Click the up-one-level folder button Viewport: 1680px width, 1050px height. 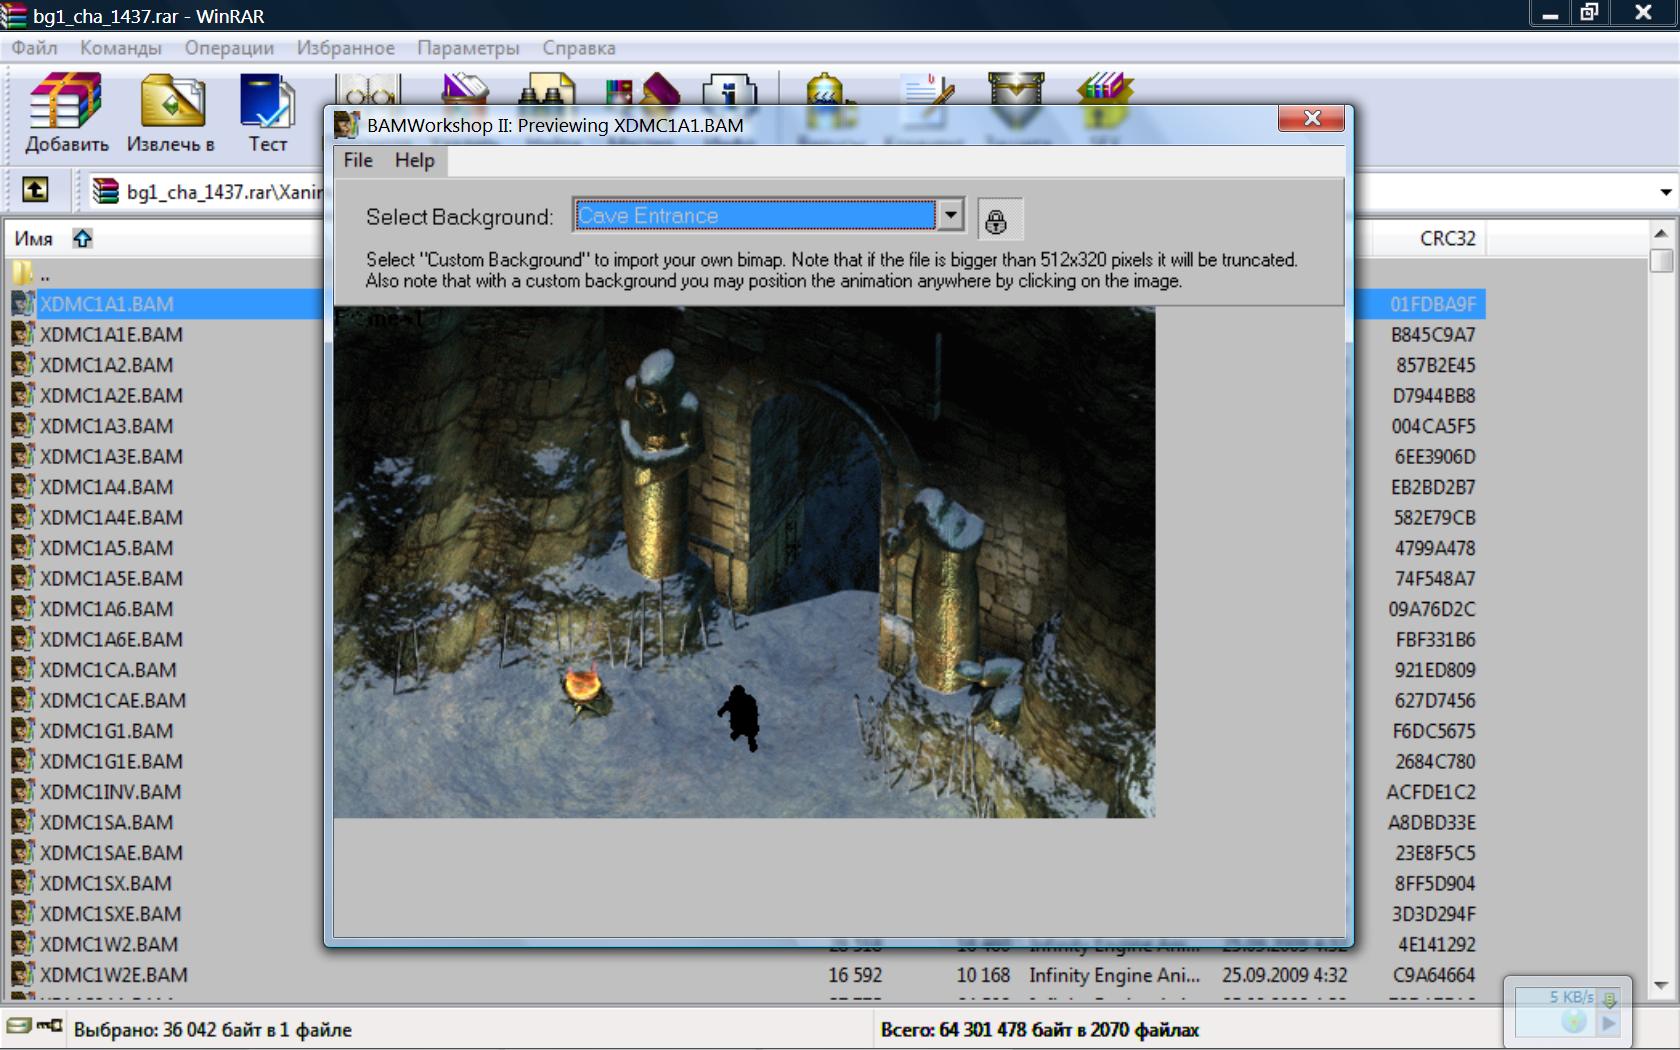pos(35,190)
